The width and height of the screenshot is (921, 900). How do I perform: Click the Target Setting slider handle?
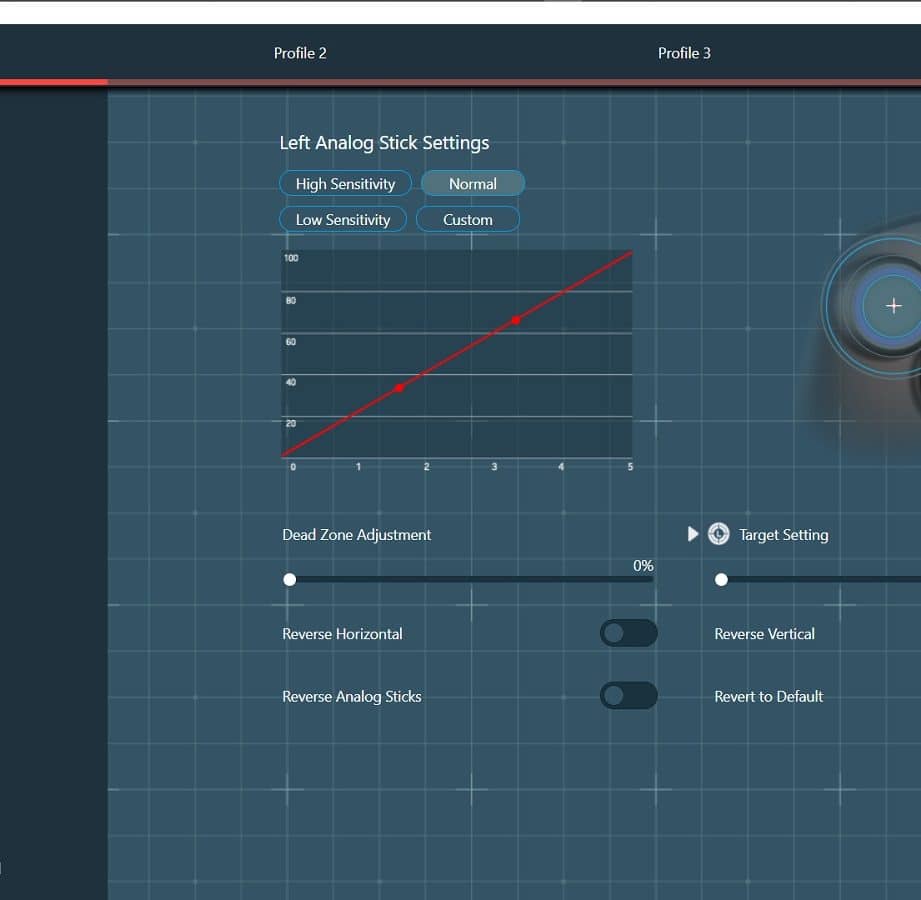(x=722, y=579)
